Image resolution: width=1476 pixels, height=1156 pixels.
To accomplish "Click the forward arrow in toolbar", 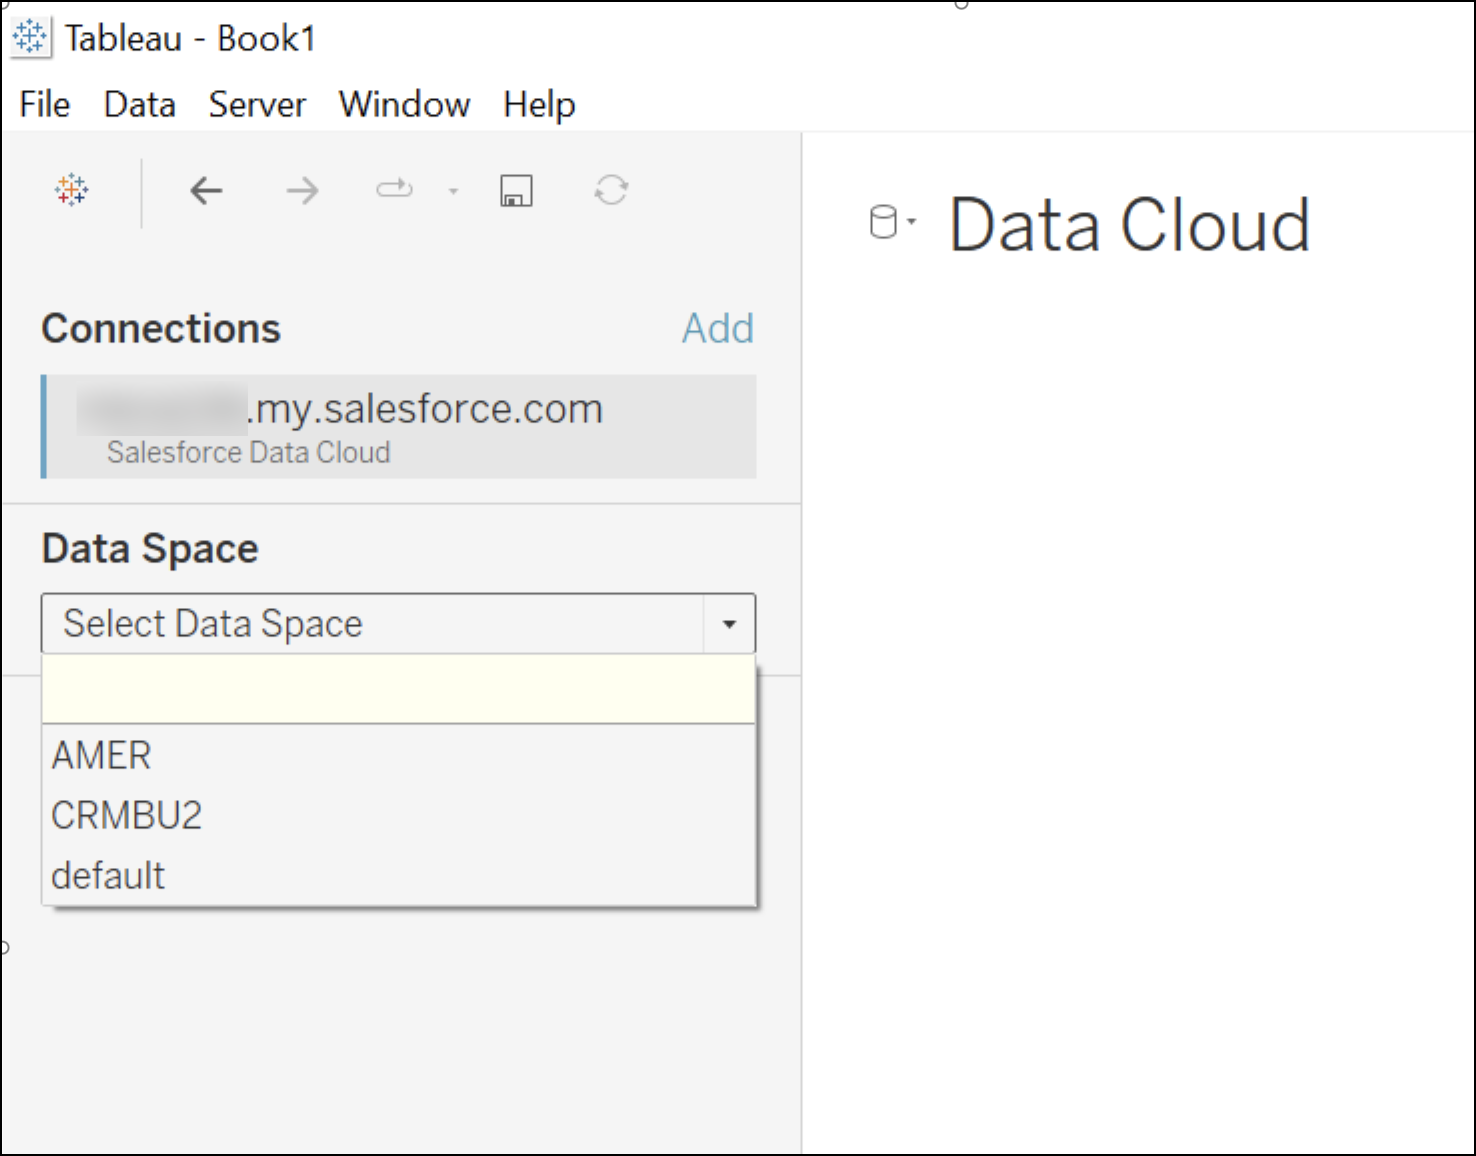I will [302, 190].
